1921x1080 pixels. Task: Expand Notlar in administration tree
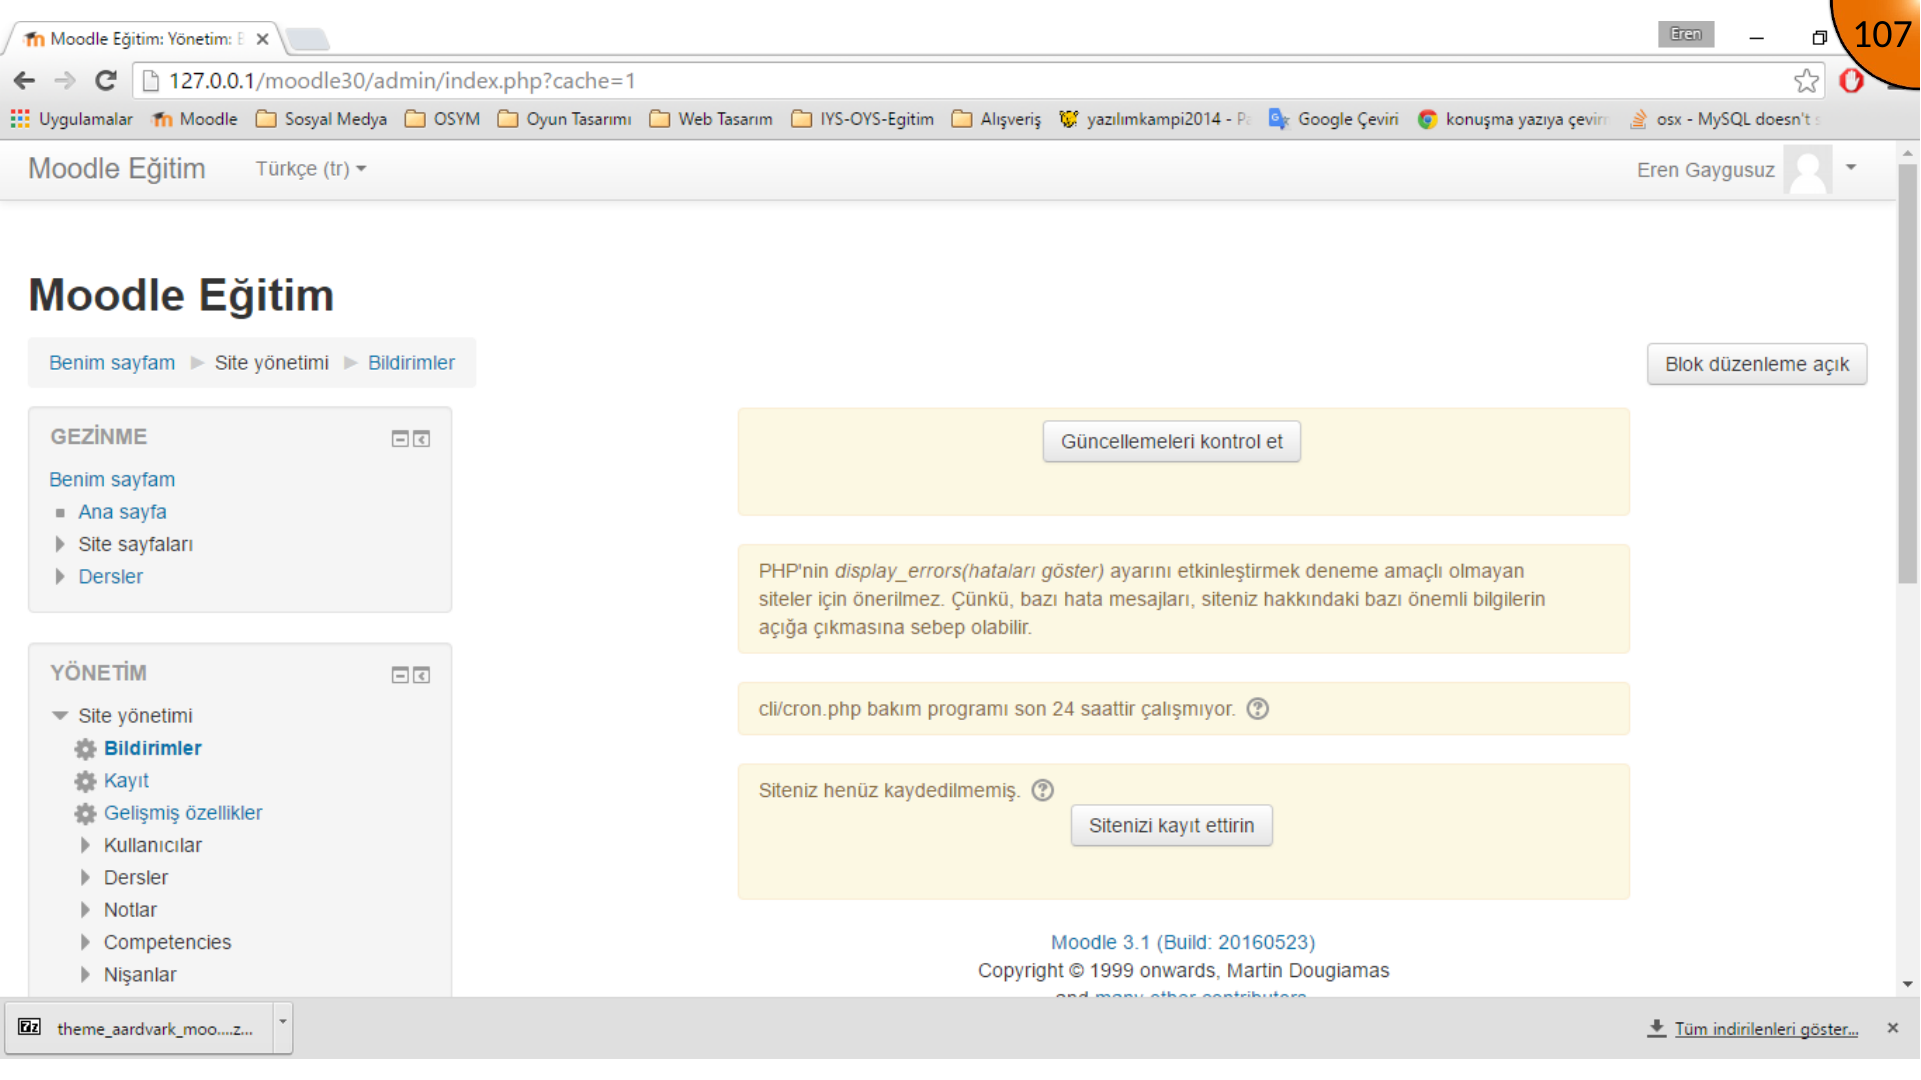pos(85,910)
